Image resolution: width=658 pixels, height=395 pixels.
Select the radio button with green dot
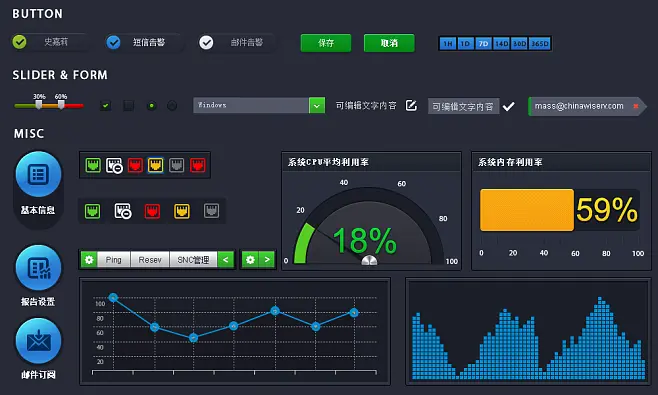151,106
